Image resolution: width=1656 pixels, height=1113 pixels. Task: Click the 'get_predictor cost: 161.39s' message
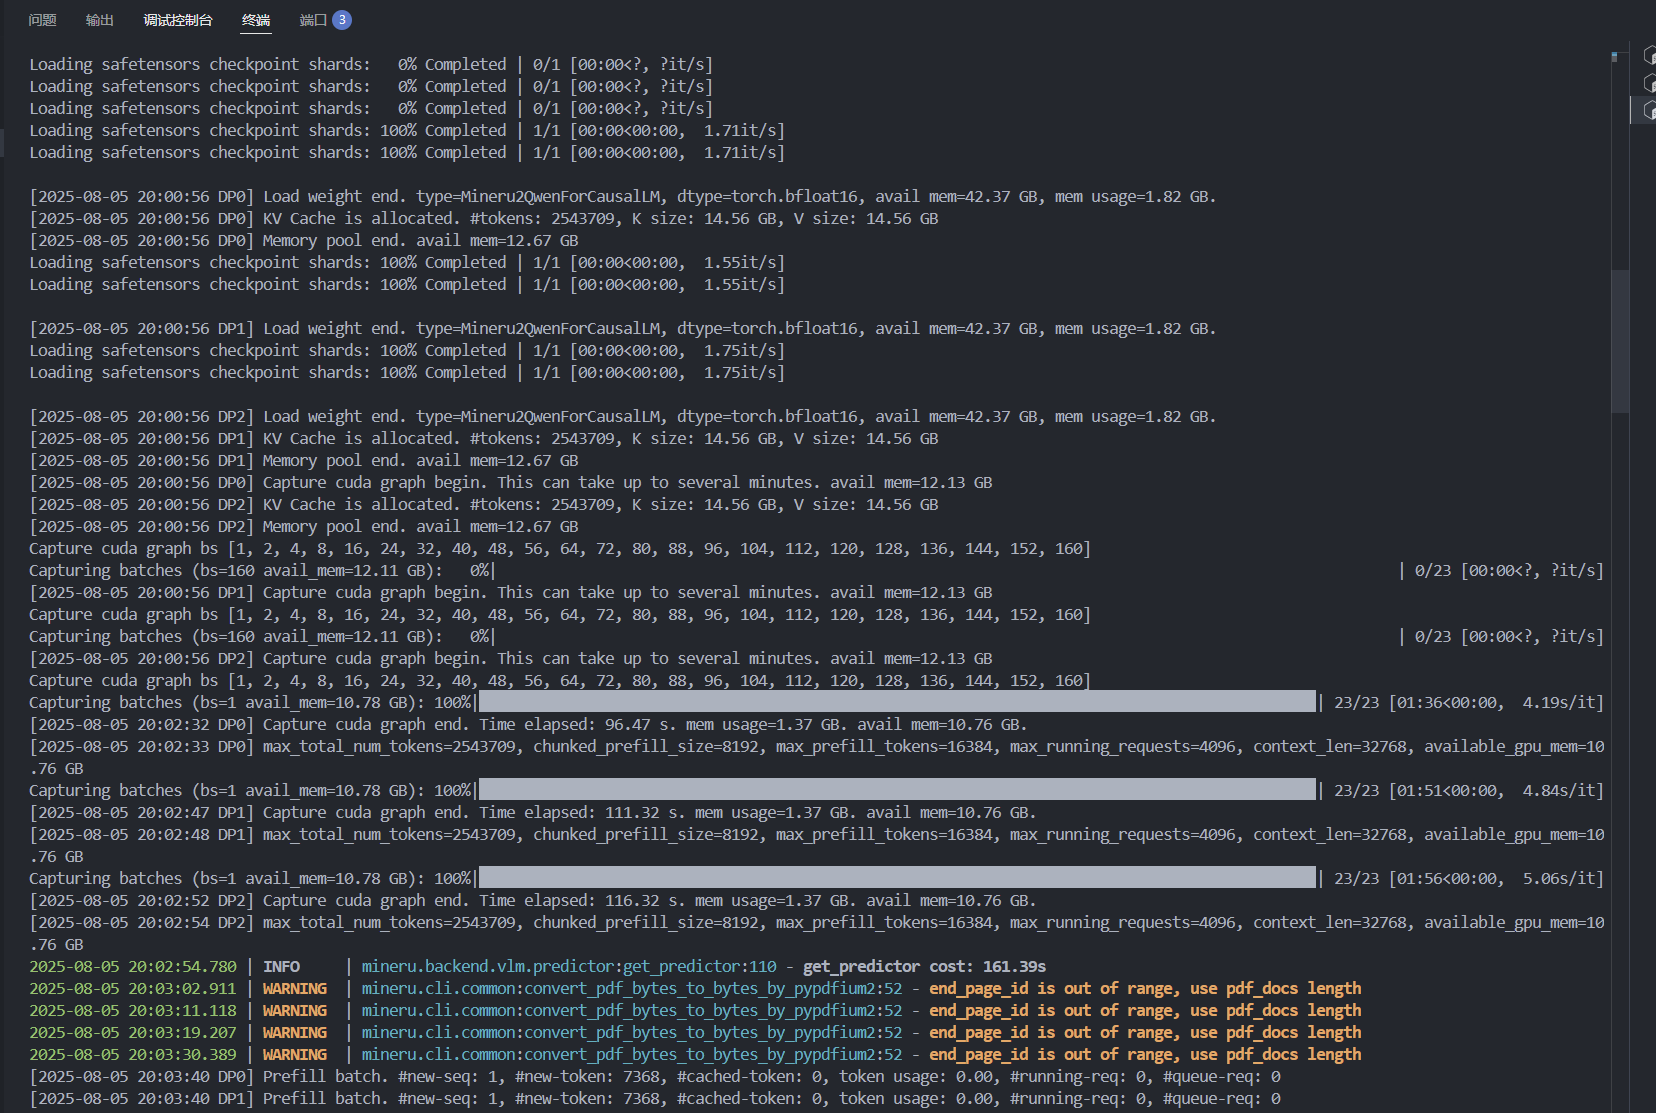(924, 967)
